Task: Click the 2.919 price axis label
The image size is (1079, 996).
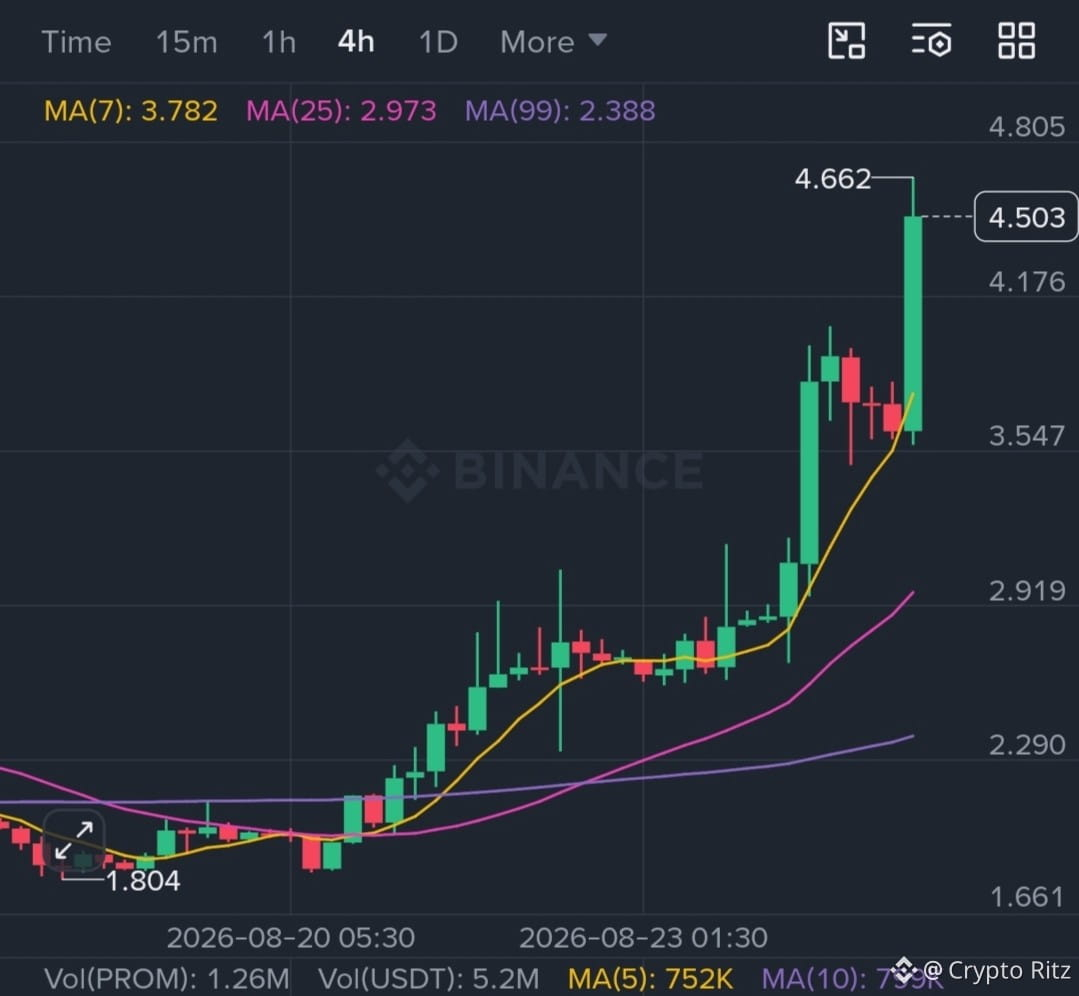Action: tap(1027, 591)
